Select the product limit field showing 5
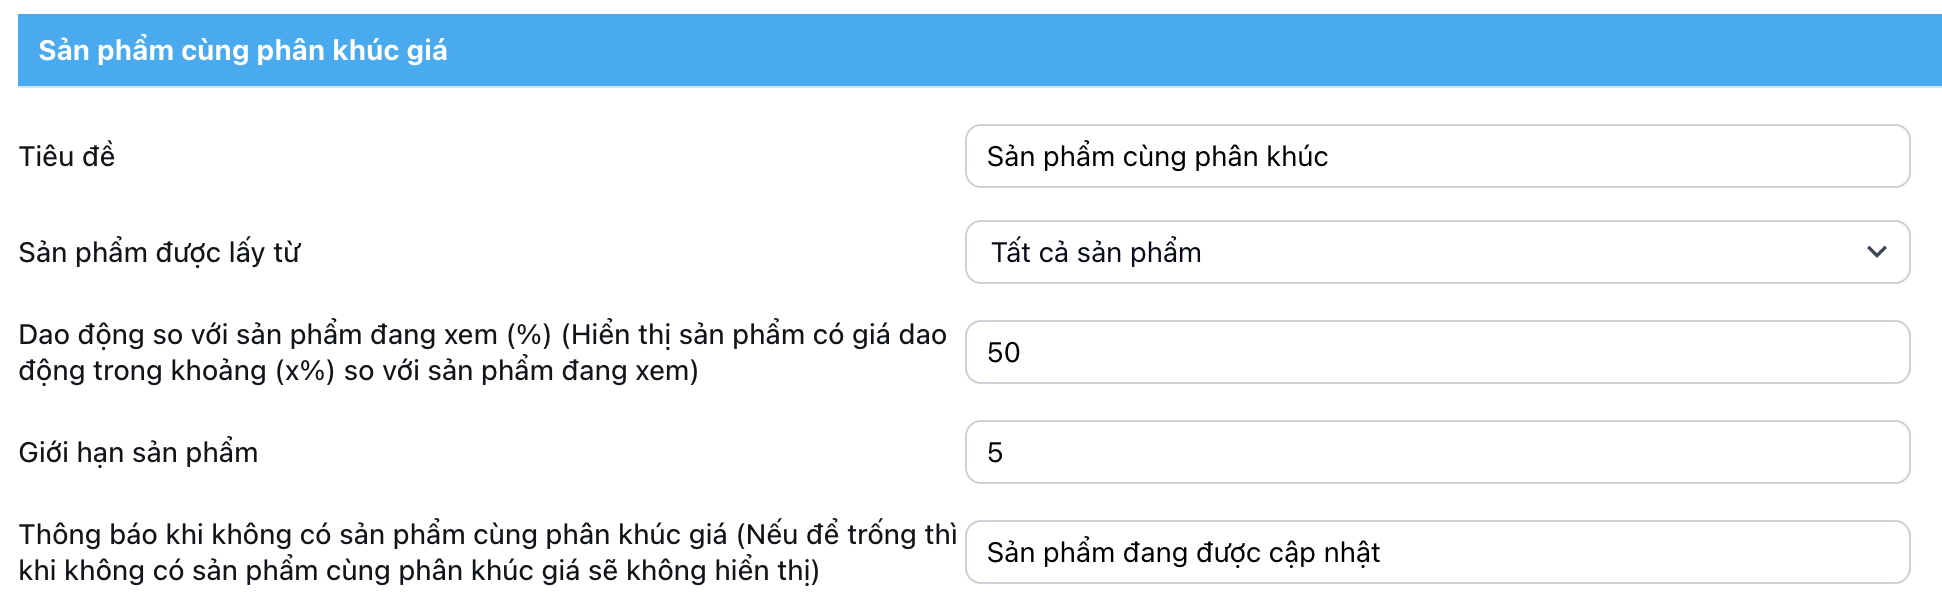 click(x=1436, y=452)
